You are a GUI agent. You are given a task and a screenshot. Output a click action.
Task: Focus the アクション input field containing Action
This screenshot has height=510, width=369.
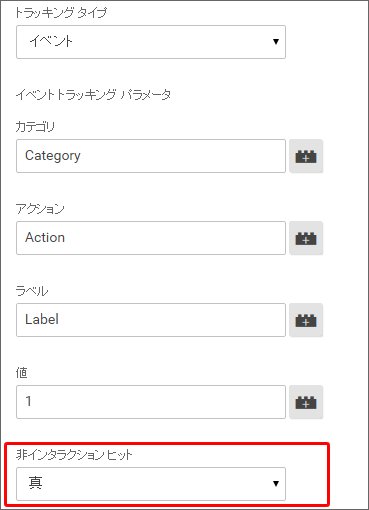tap(151, 238)
